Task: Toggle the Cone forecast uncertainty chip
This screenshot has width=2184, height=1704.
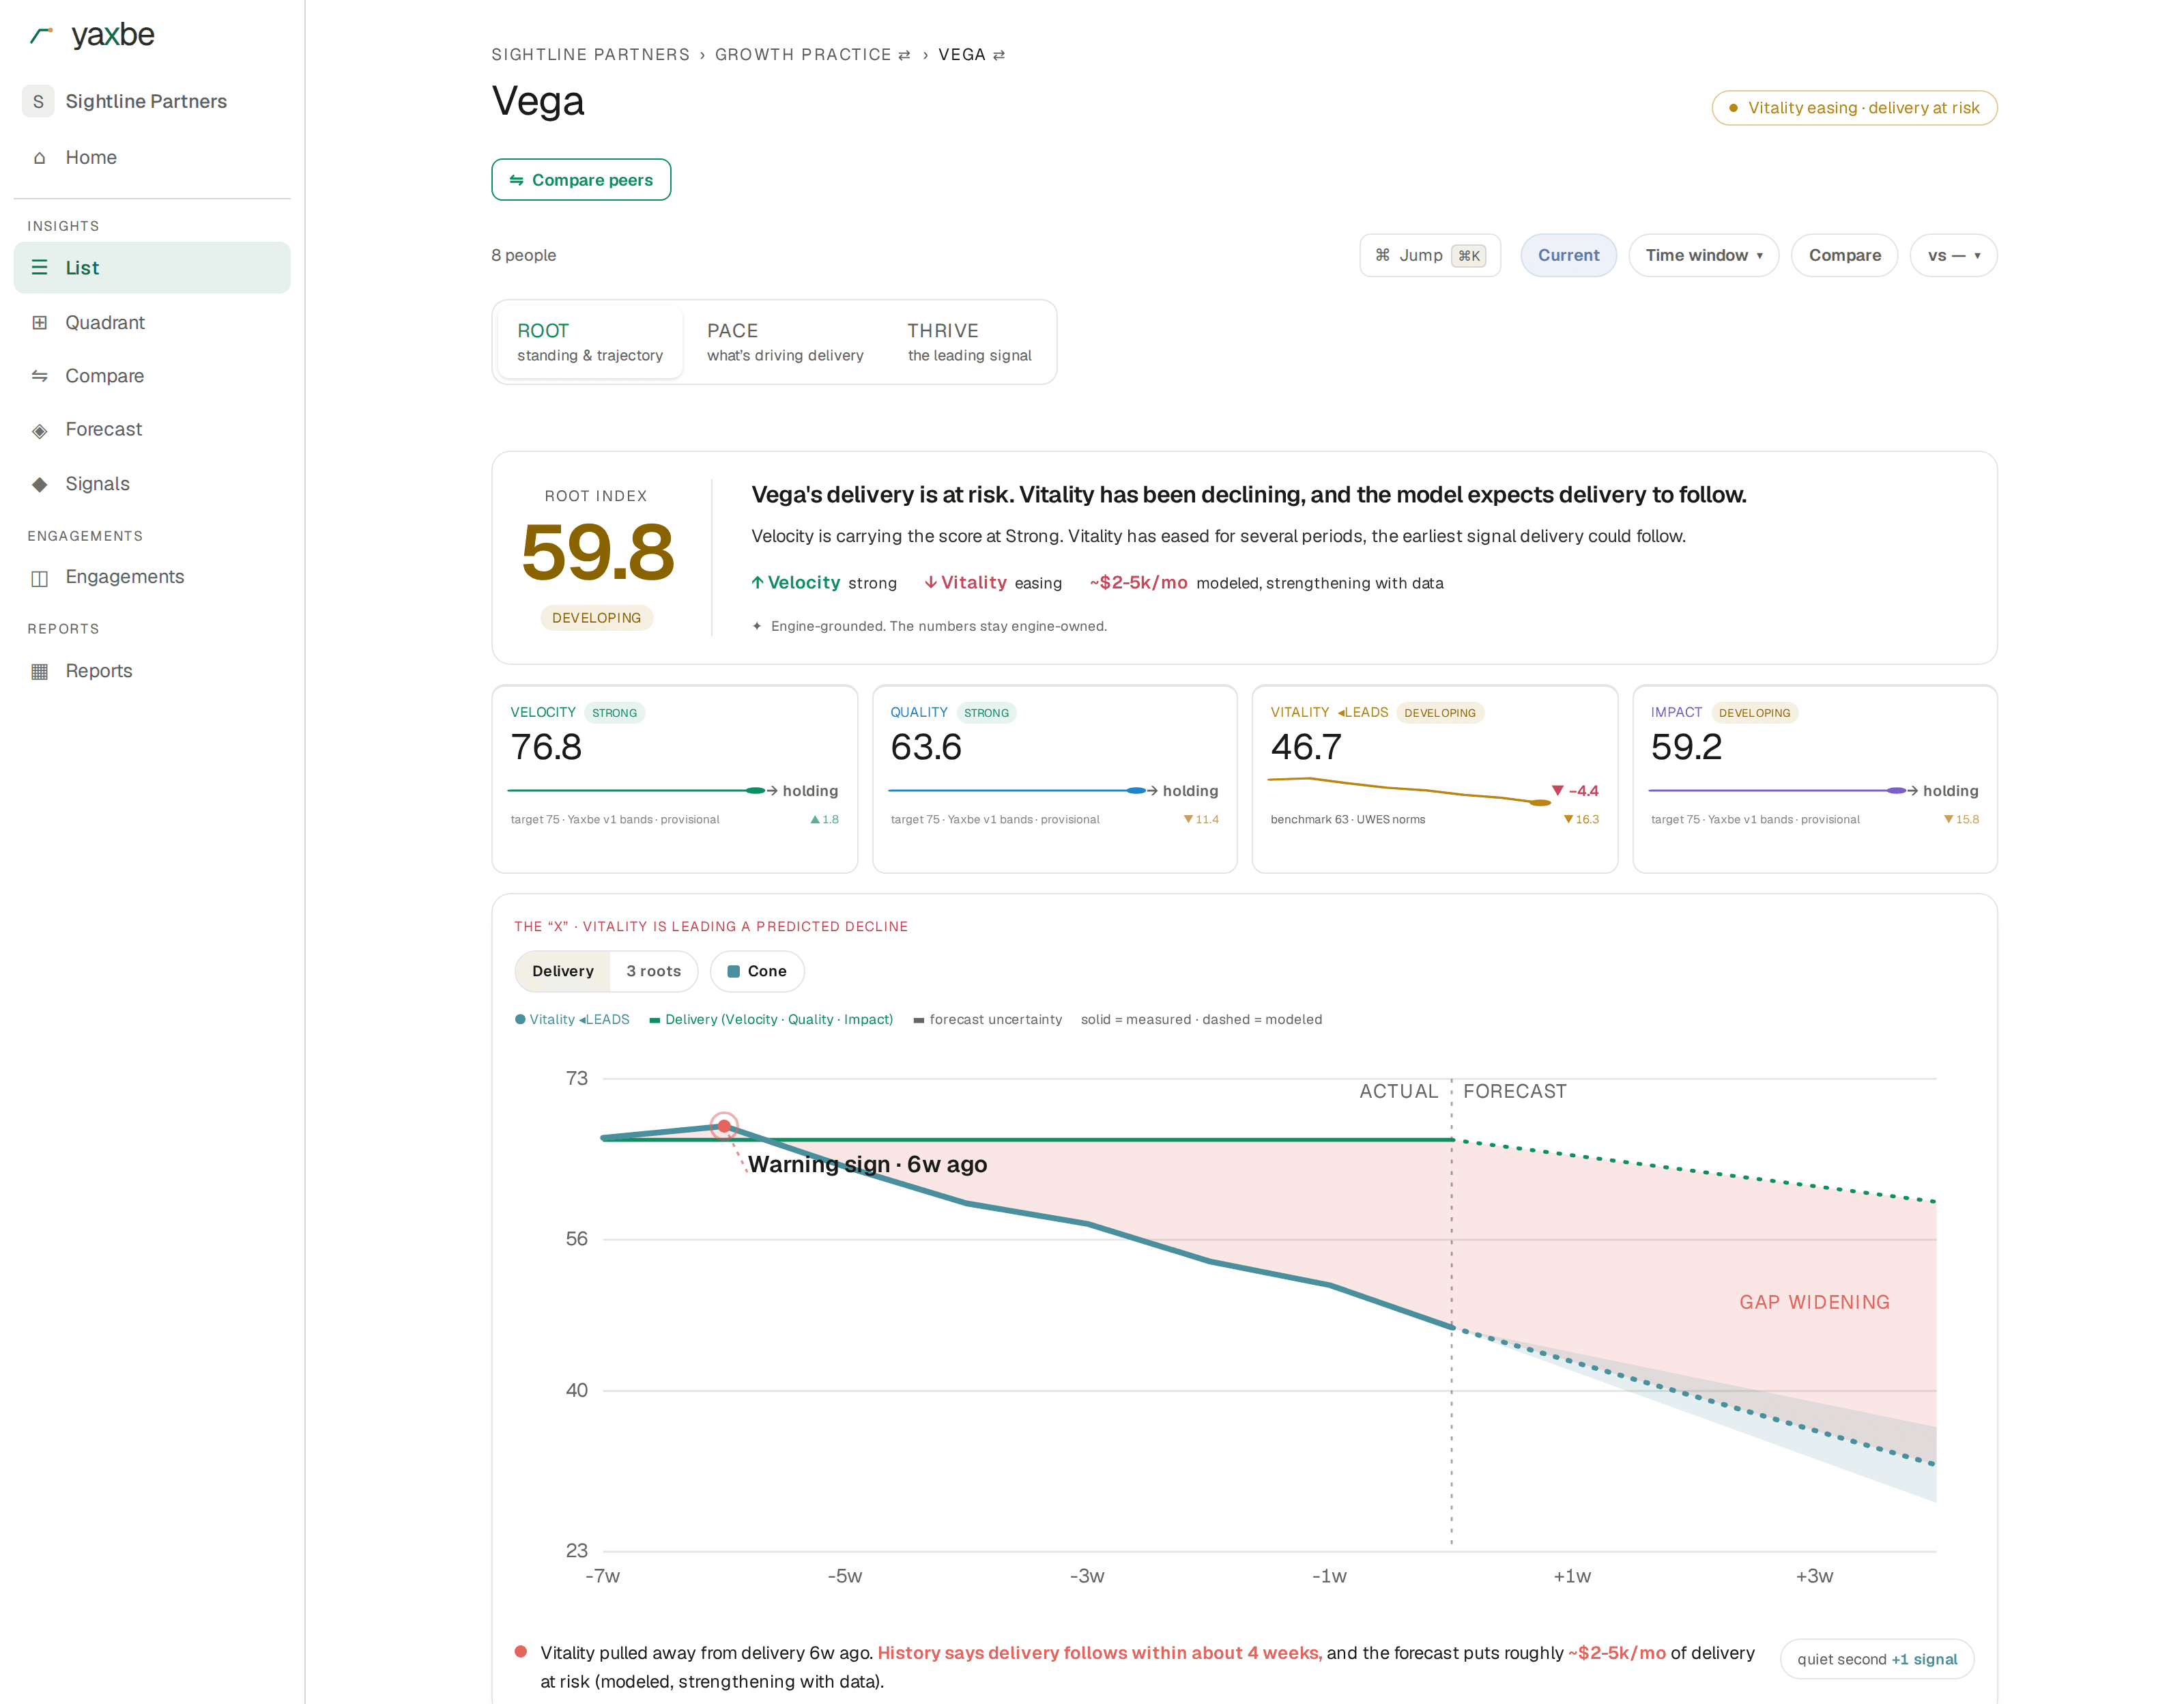Action: [757, 971]
